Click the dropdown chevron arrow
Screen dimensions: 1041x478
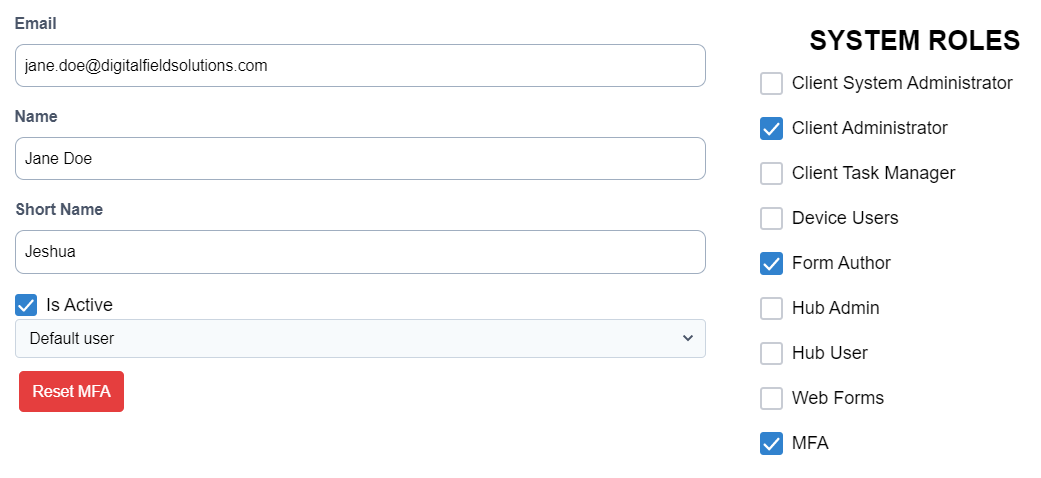click(x=688, y=338)
